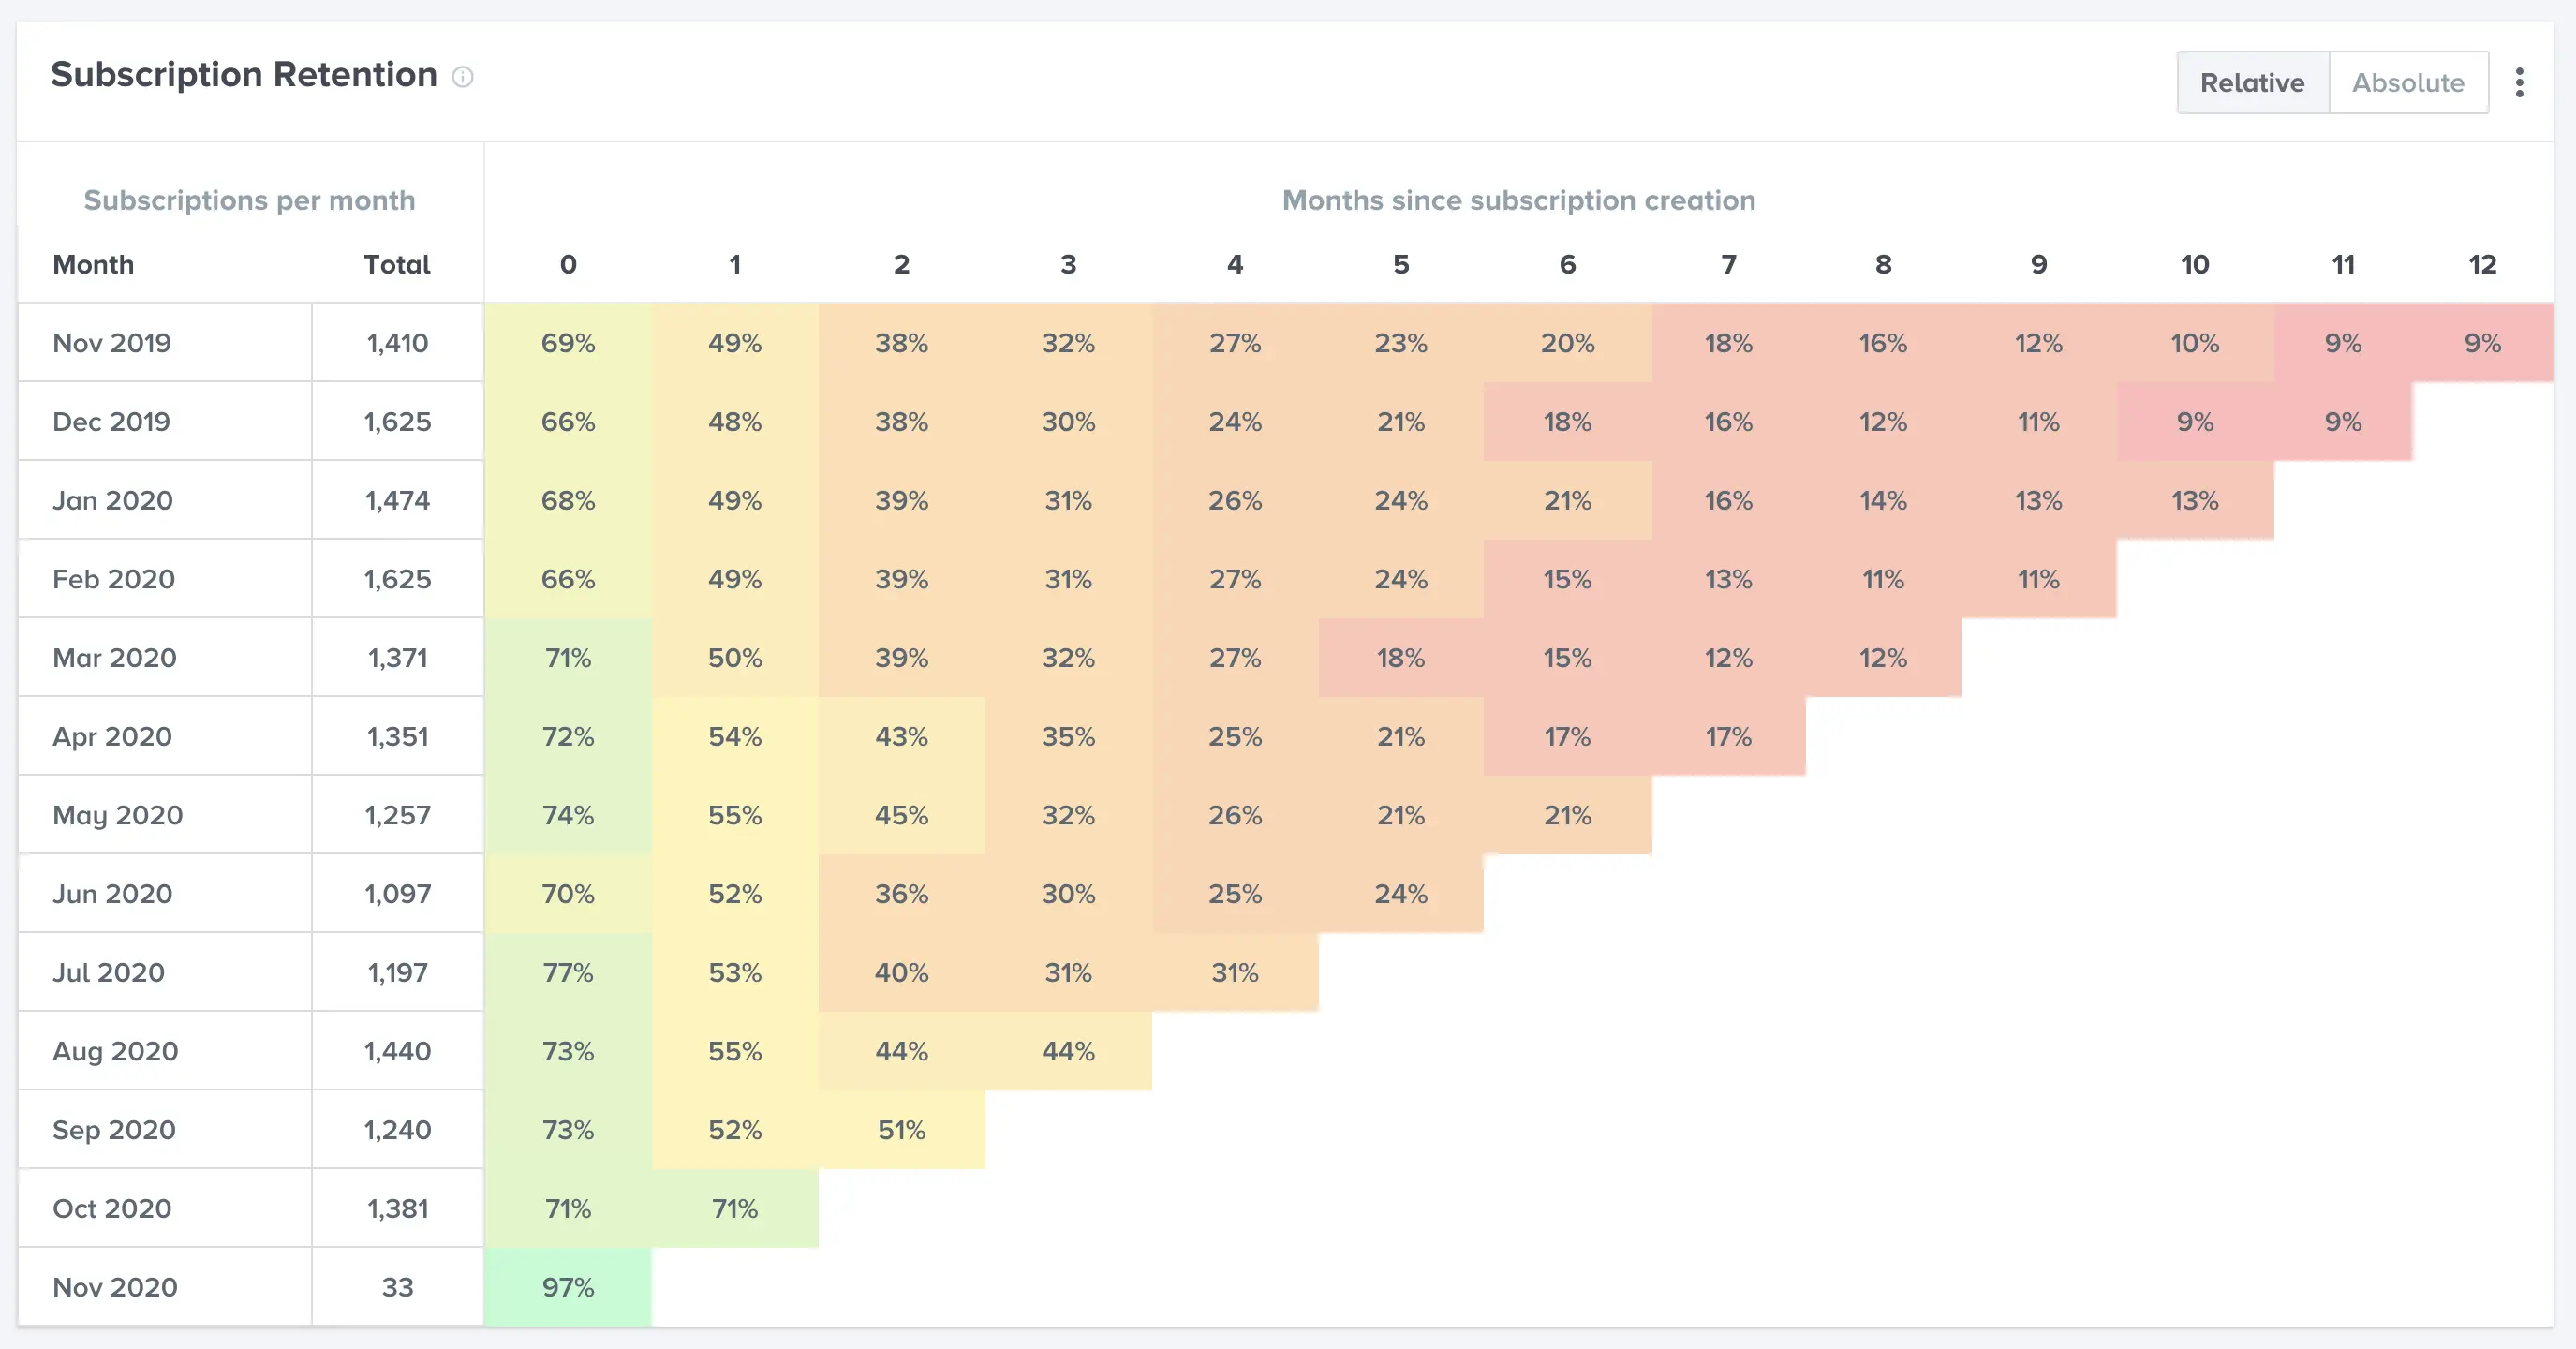Image resolution: width=2576 pixels, height=1349 pixels.
Task: Select the Nov 2019 cohort row label
Action: coord(112,342)
